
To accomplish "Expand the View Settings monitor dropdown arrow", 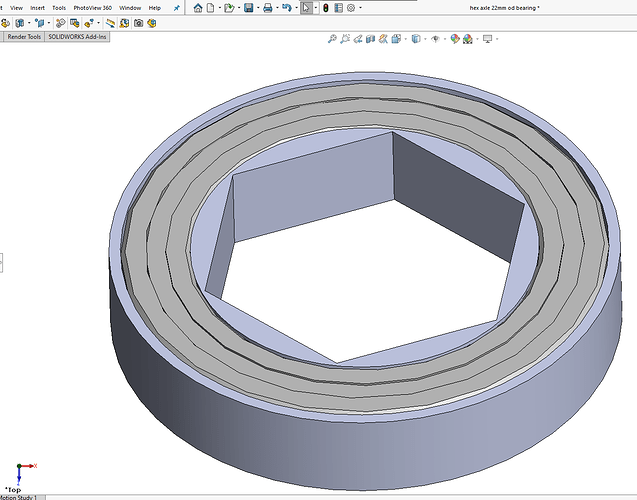I will coord(497,39).
